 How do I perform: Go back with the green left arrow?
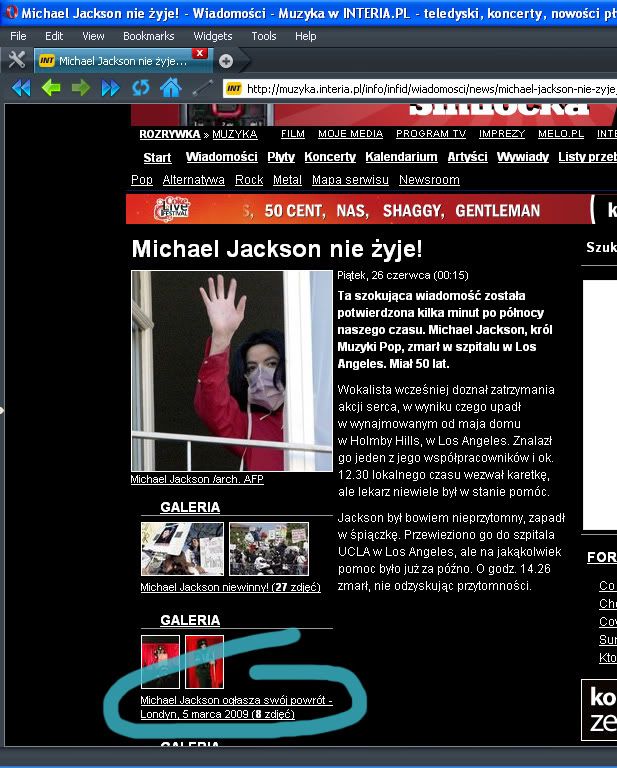pyautogui.click(x=51, y=88)
